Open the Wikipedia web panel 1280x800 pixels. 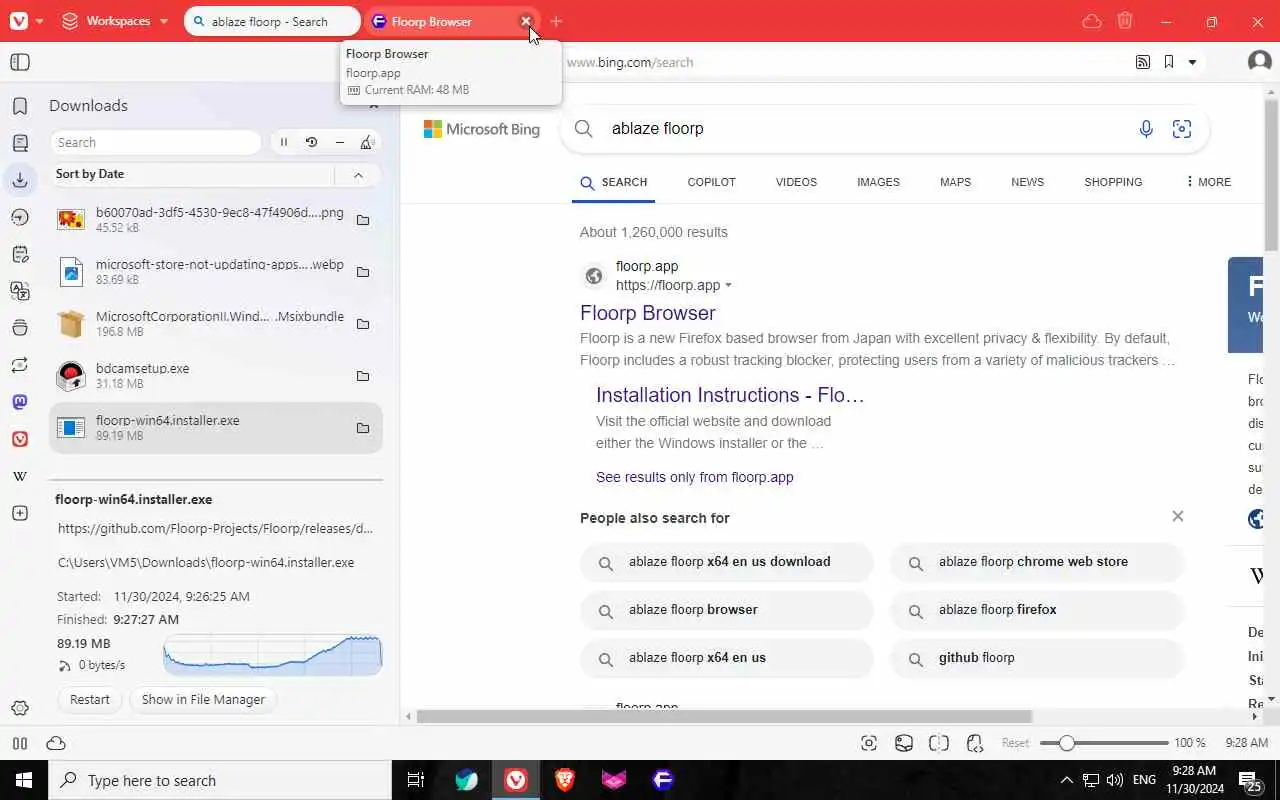tap(20, 476)
